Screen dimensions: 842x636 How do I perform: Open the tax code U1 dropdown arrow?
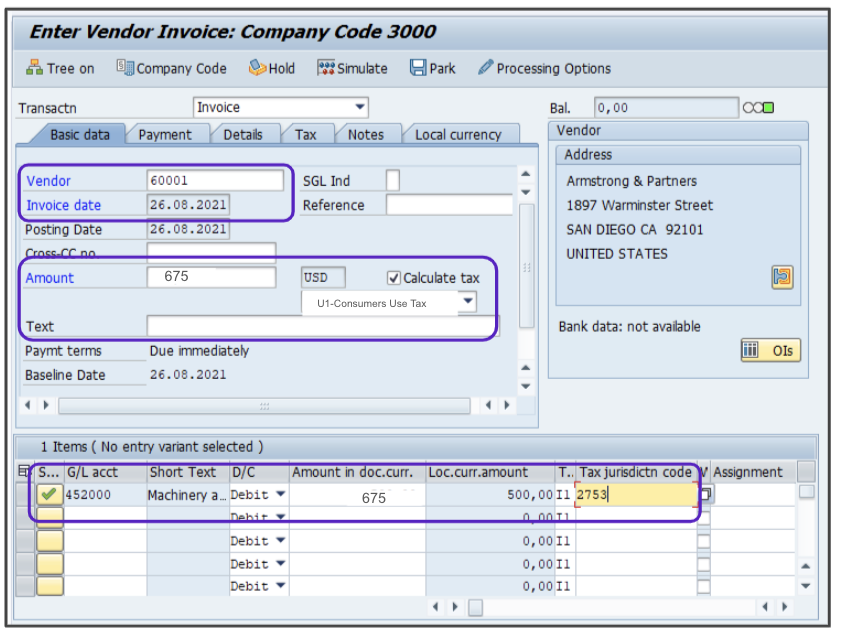coord(467,302)
